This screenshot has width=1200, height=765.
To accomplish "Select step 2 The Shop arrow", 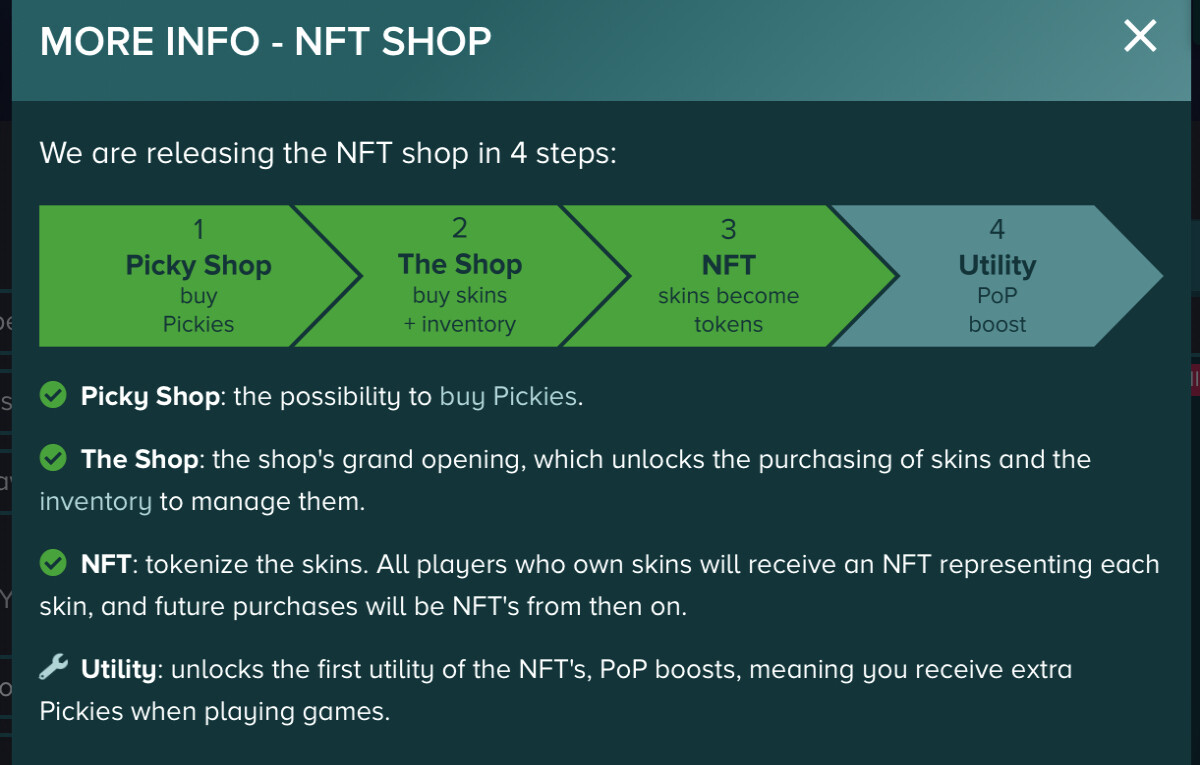I will pos(460,276).
